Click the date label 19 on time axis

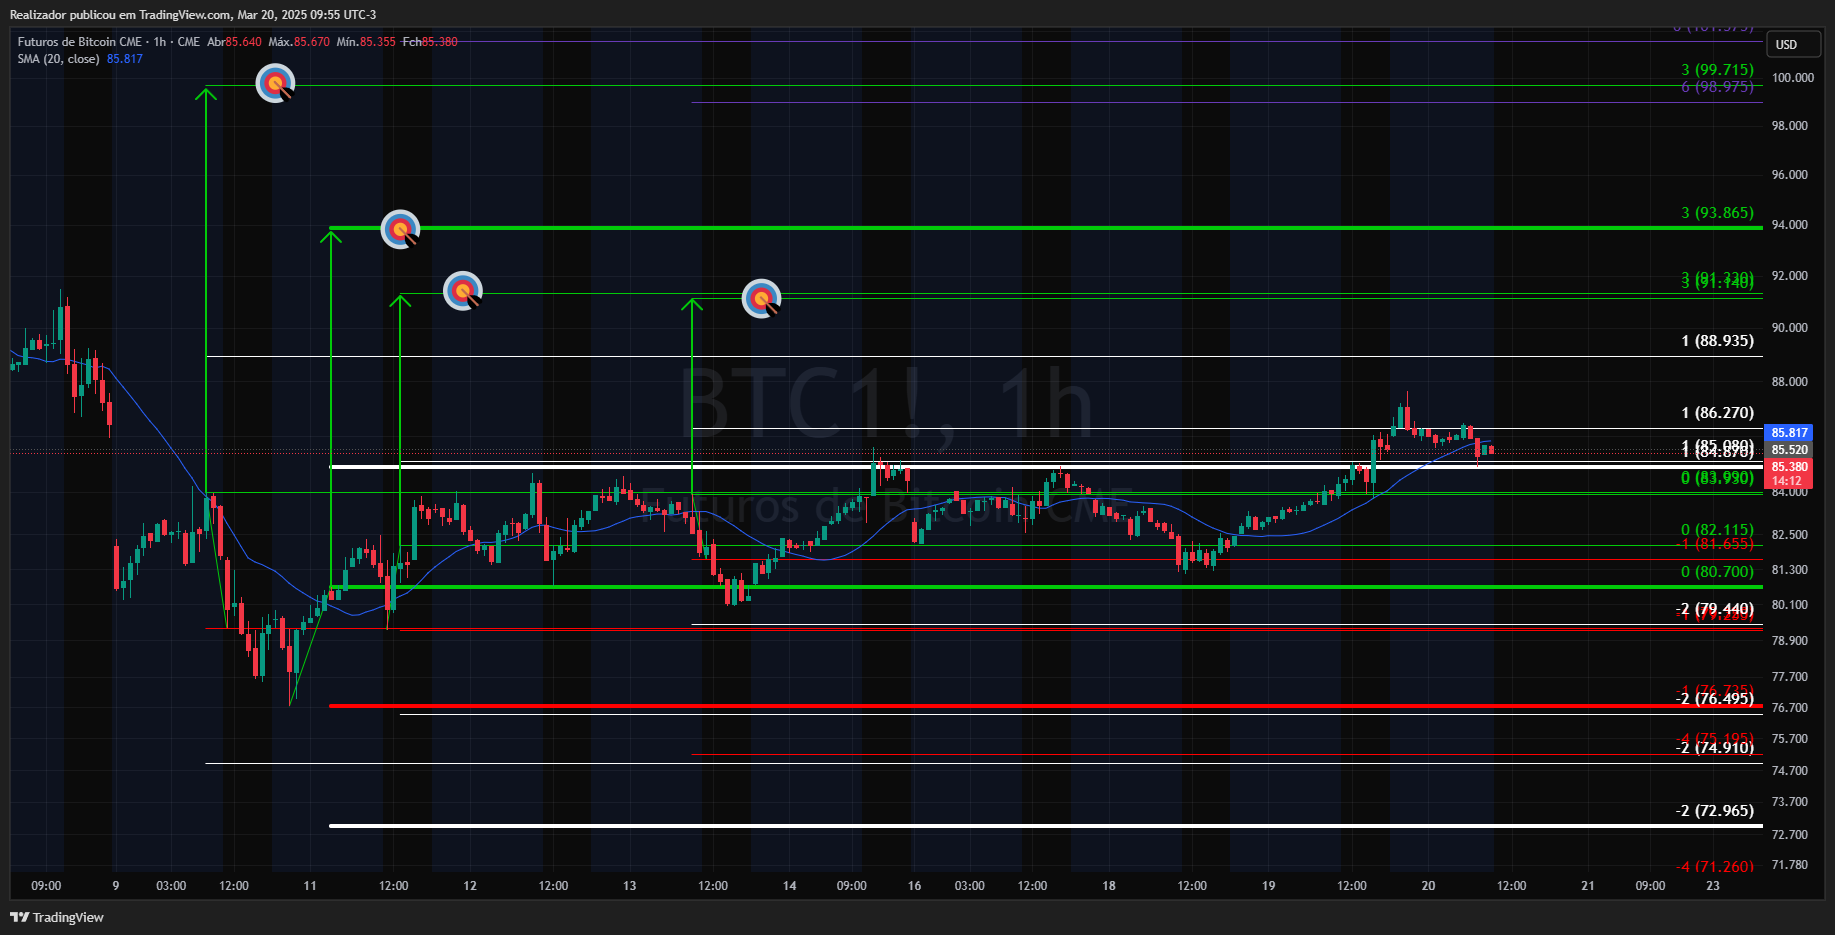coord(1268,886)
